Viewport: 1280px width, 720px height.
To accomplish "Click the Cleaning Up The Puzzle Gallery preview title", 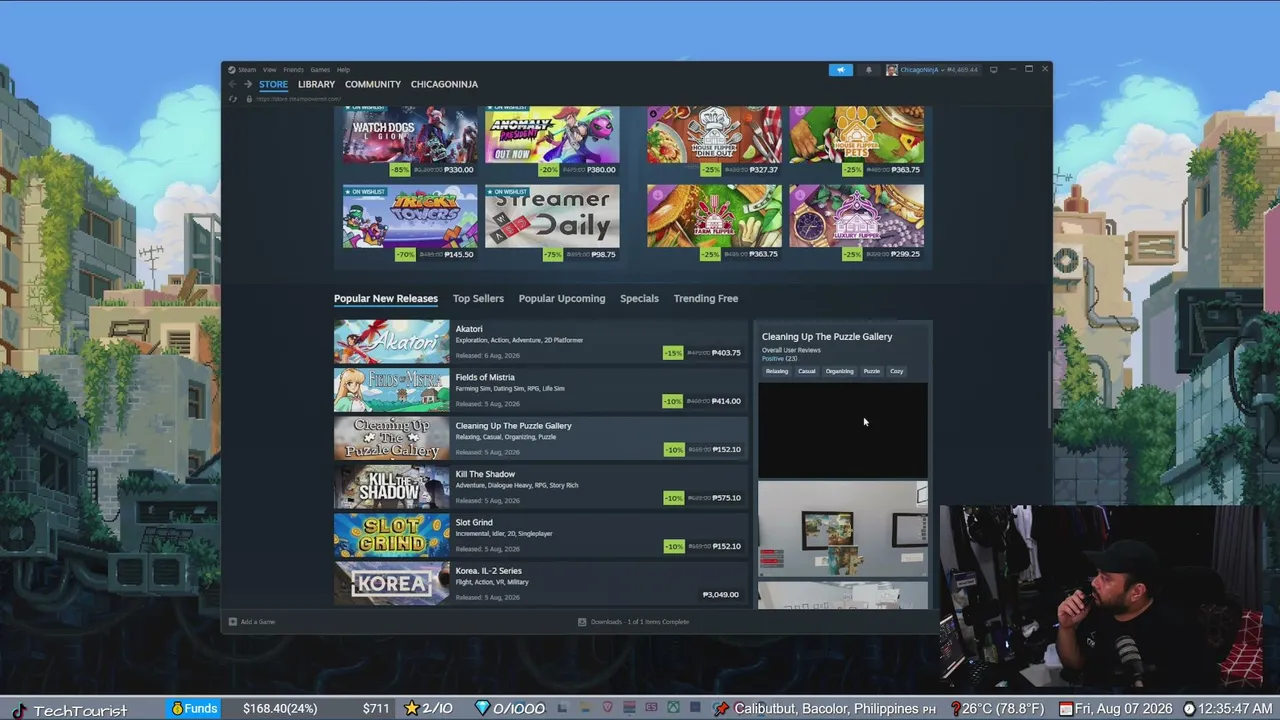I will coord(827,337).
